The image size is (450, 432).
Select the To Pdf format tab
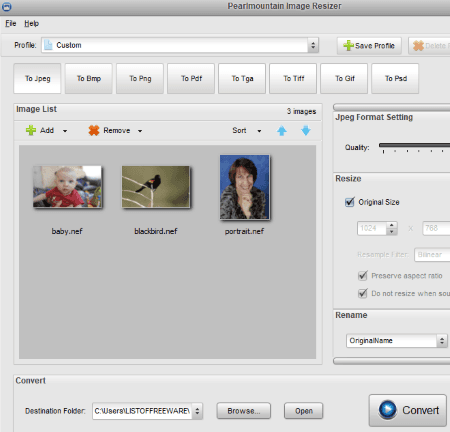(x=191, y=79)
